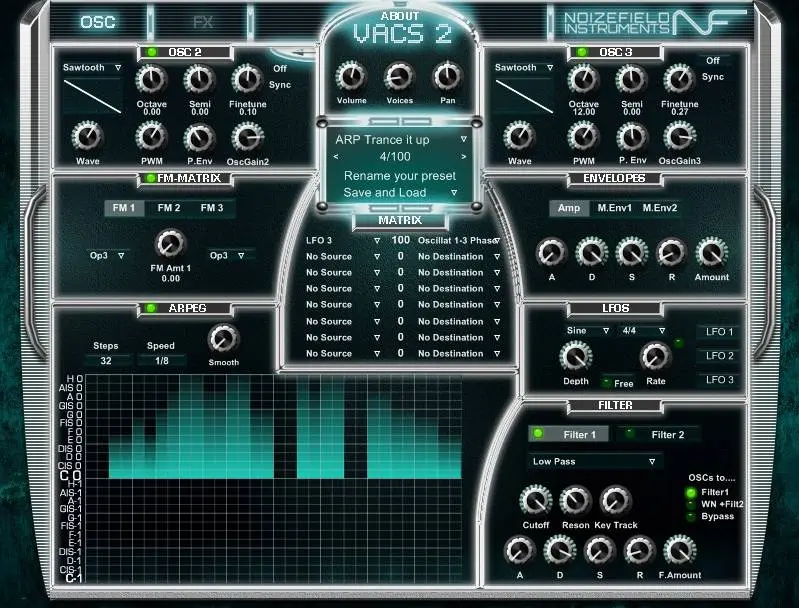Enable the Filter 1 LED
This screenshot has height=608, width=799.
point(538,434)
